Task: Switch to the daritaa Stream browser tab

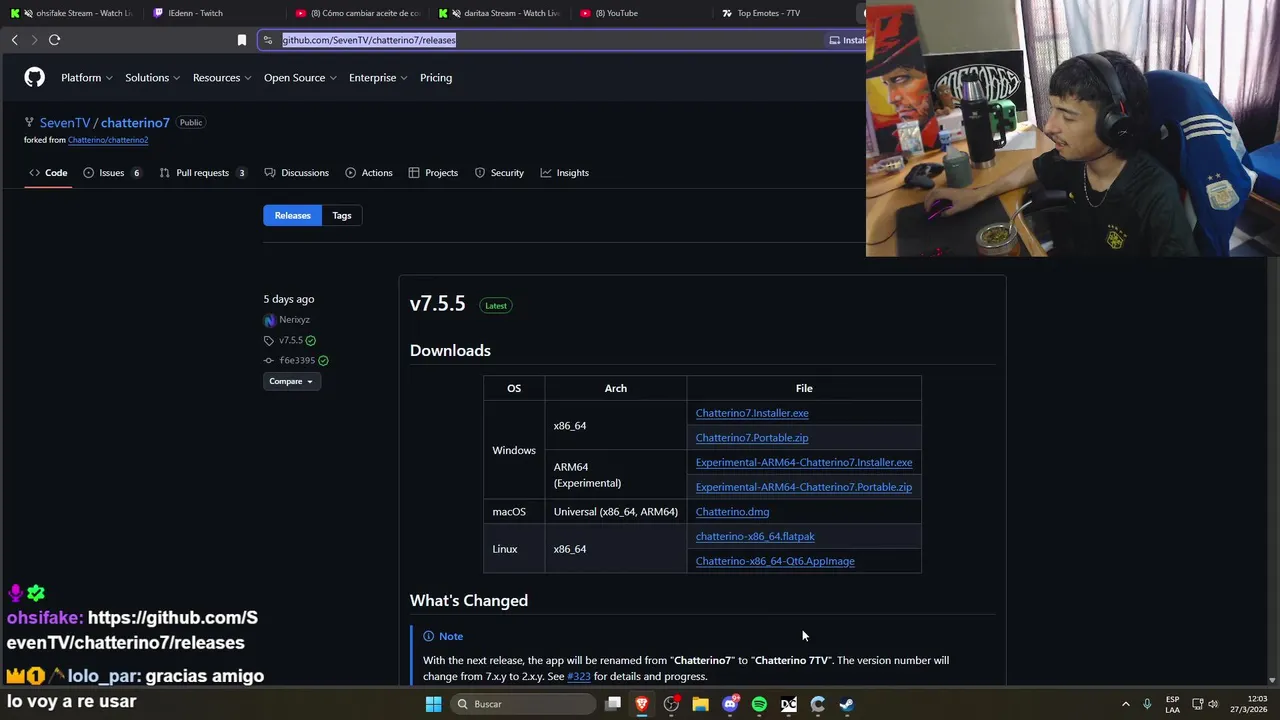Action: pyautogui.click(x=500, y=13)
